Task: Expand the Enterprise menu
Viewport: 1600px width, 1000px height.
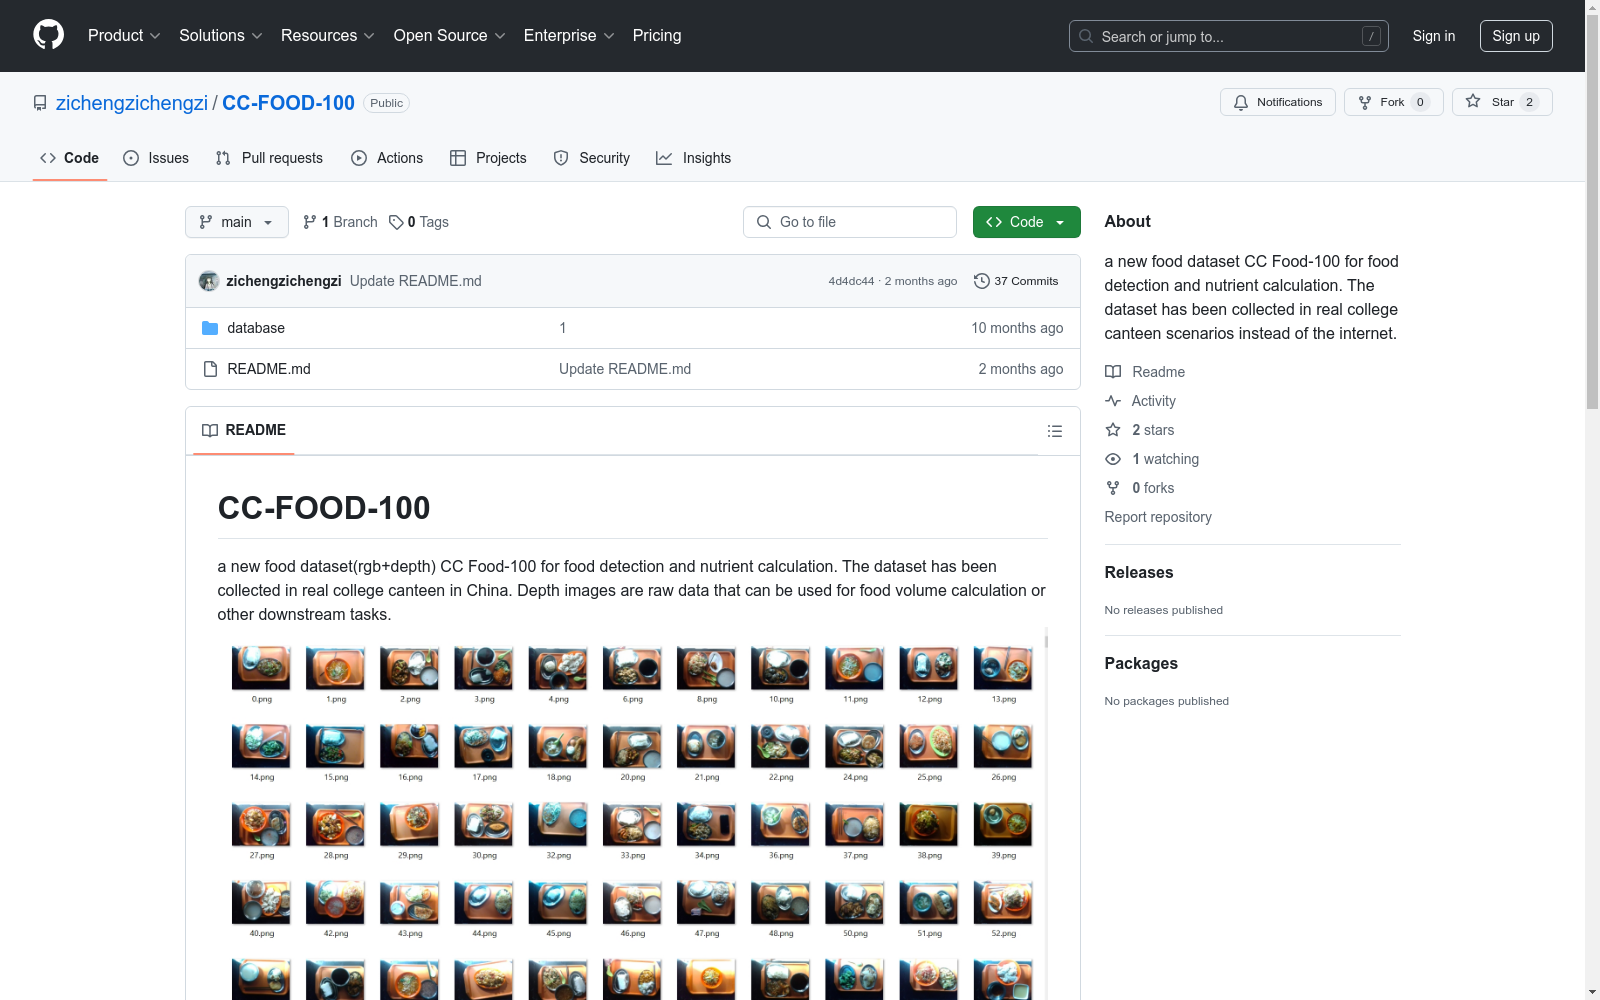Action: click(569, 36)
